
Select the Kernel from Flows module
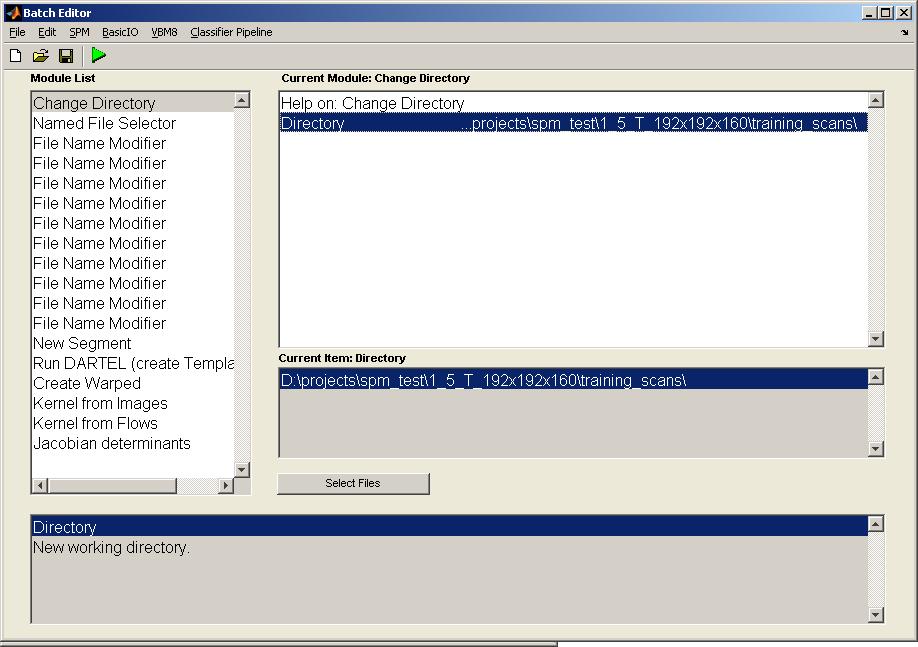click(x=133, y=423)
